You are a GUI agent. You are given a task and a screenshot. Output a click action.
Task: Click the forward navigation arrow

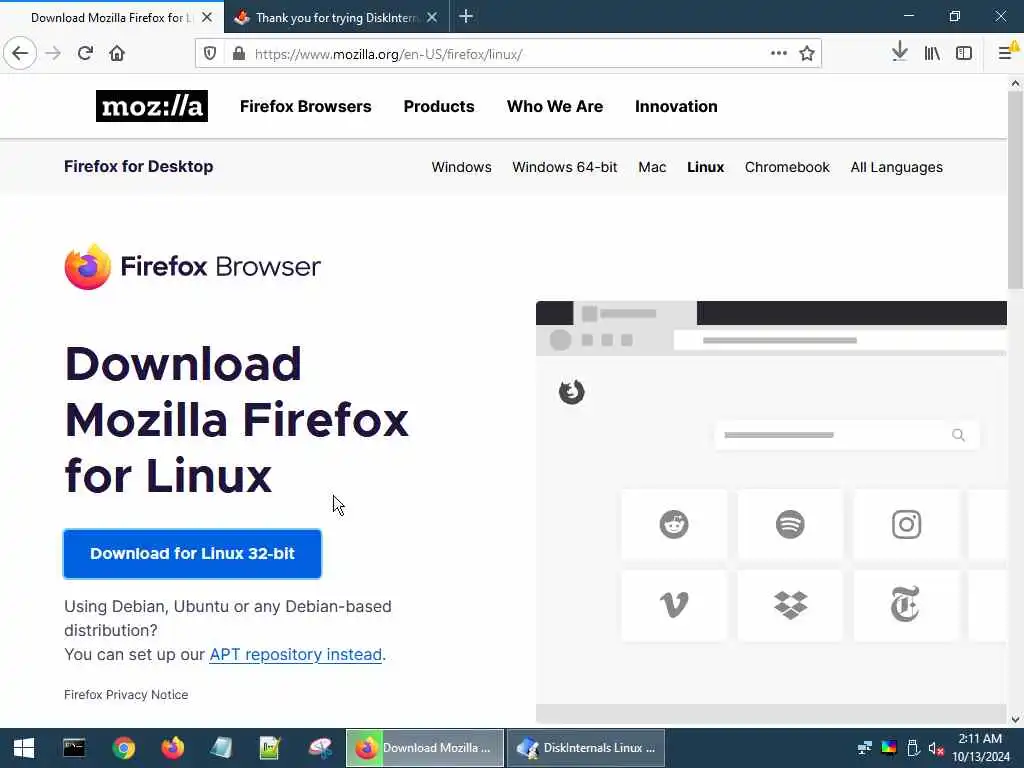(53, 53)
